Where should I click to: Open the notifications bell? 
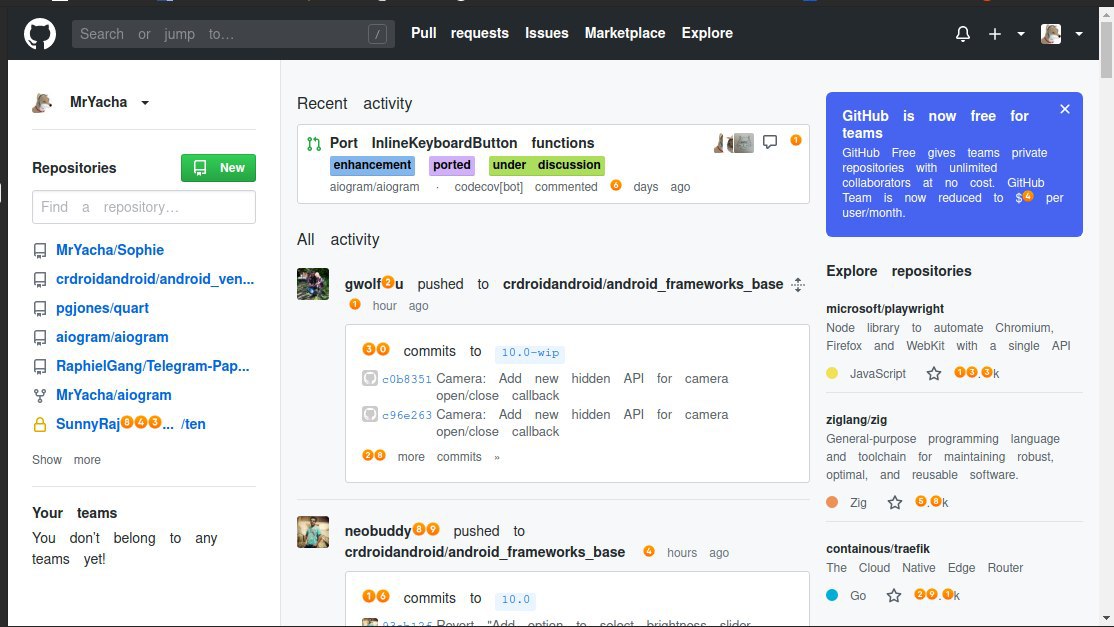[963, 33]
